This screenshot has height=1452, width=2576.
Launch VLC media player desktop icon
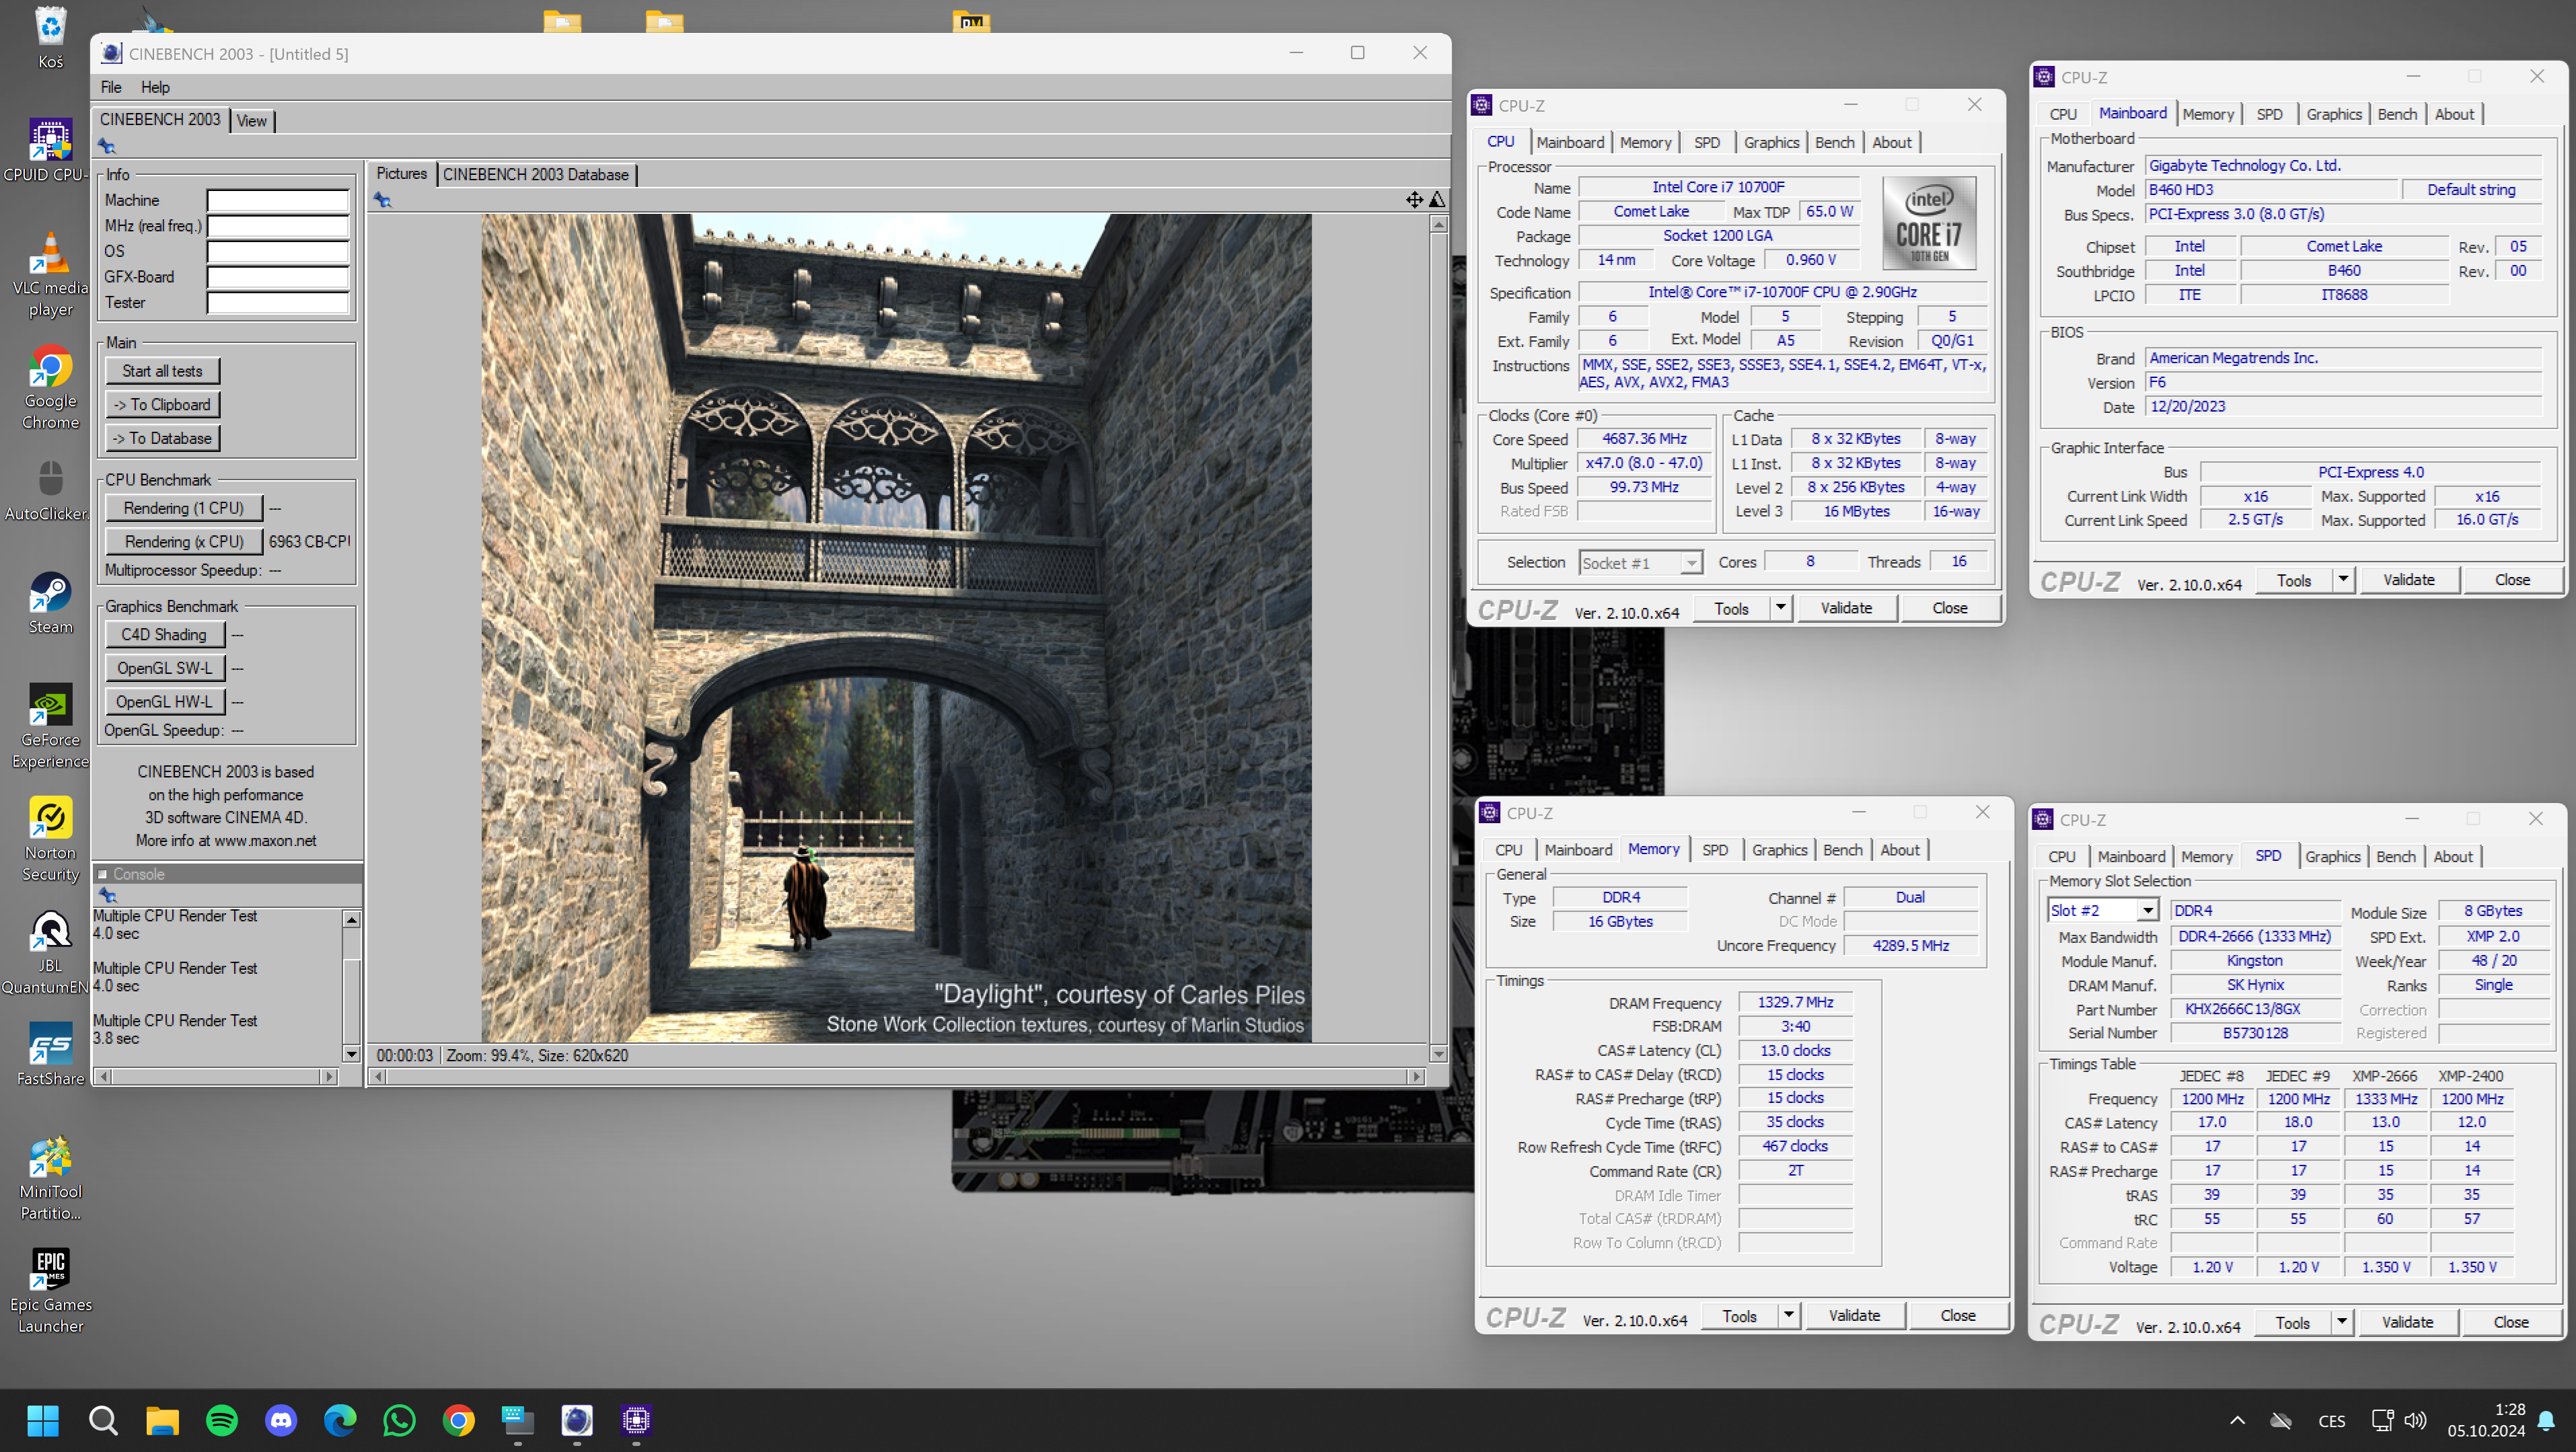pyautogui.click(x=50, y=274)
